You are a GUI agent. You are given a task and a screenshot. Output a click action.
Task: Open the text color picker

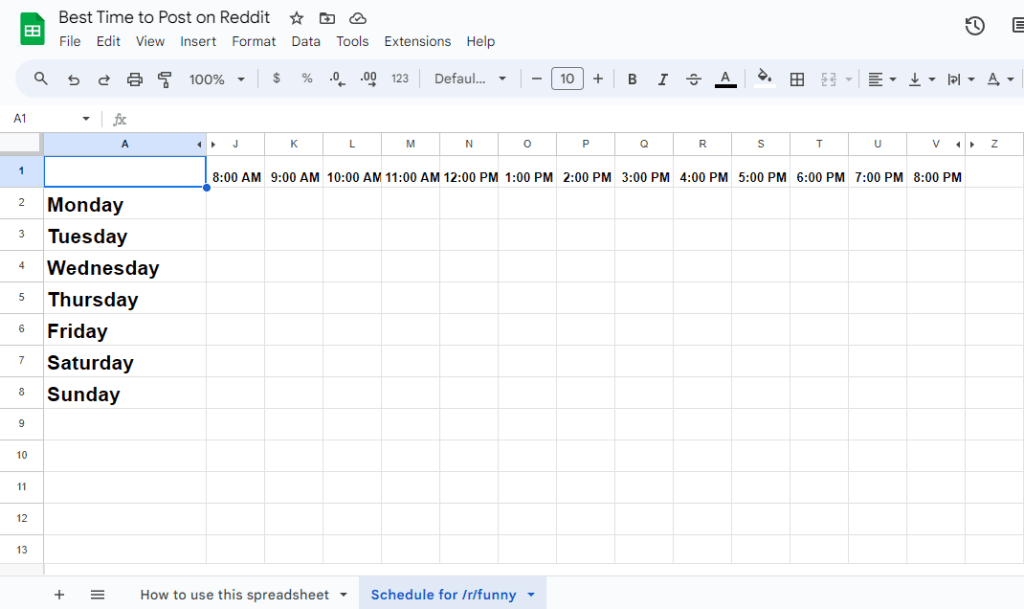(725, 78)
